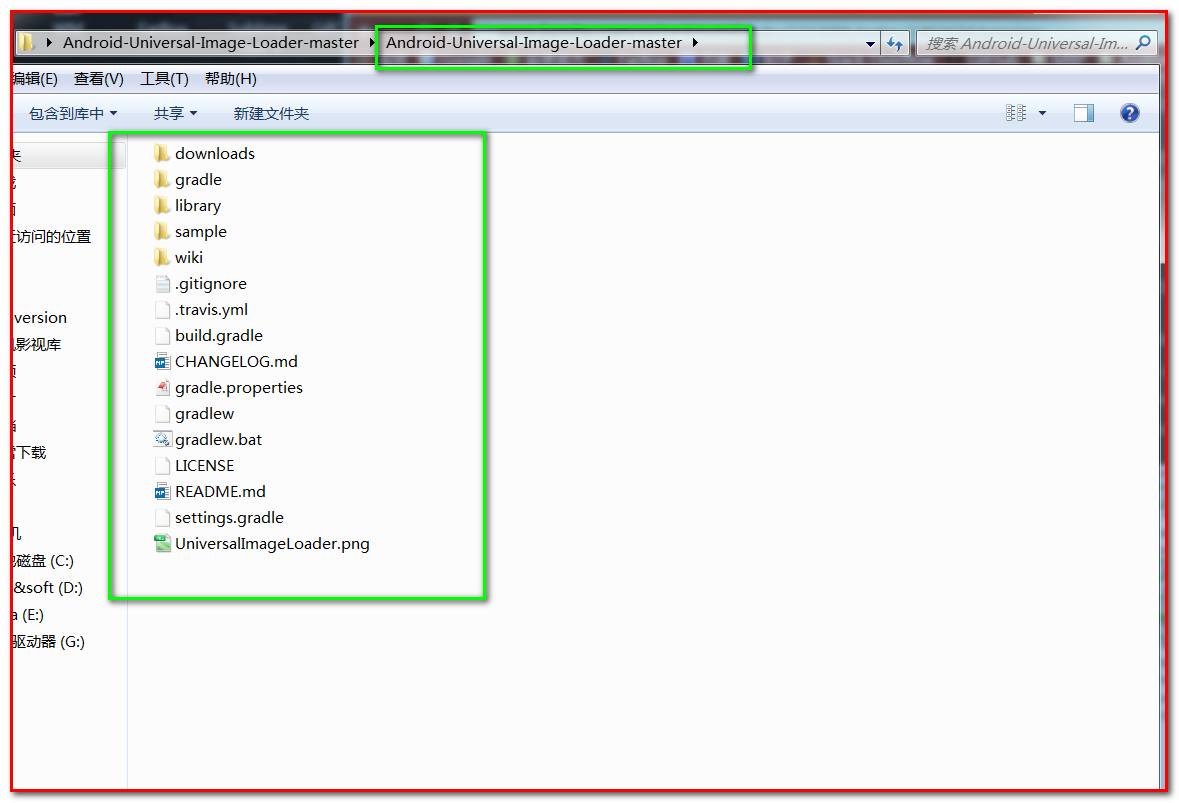Open the 编辑(E) menu

(35, 79)
